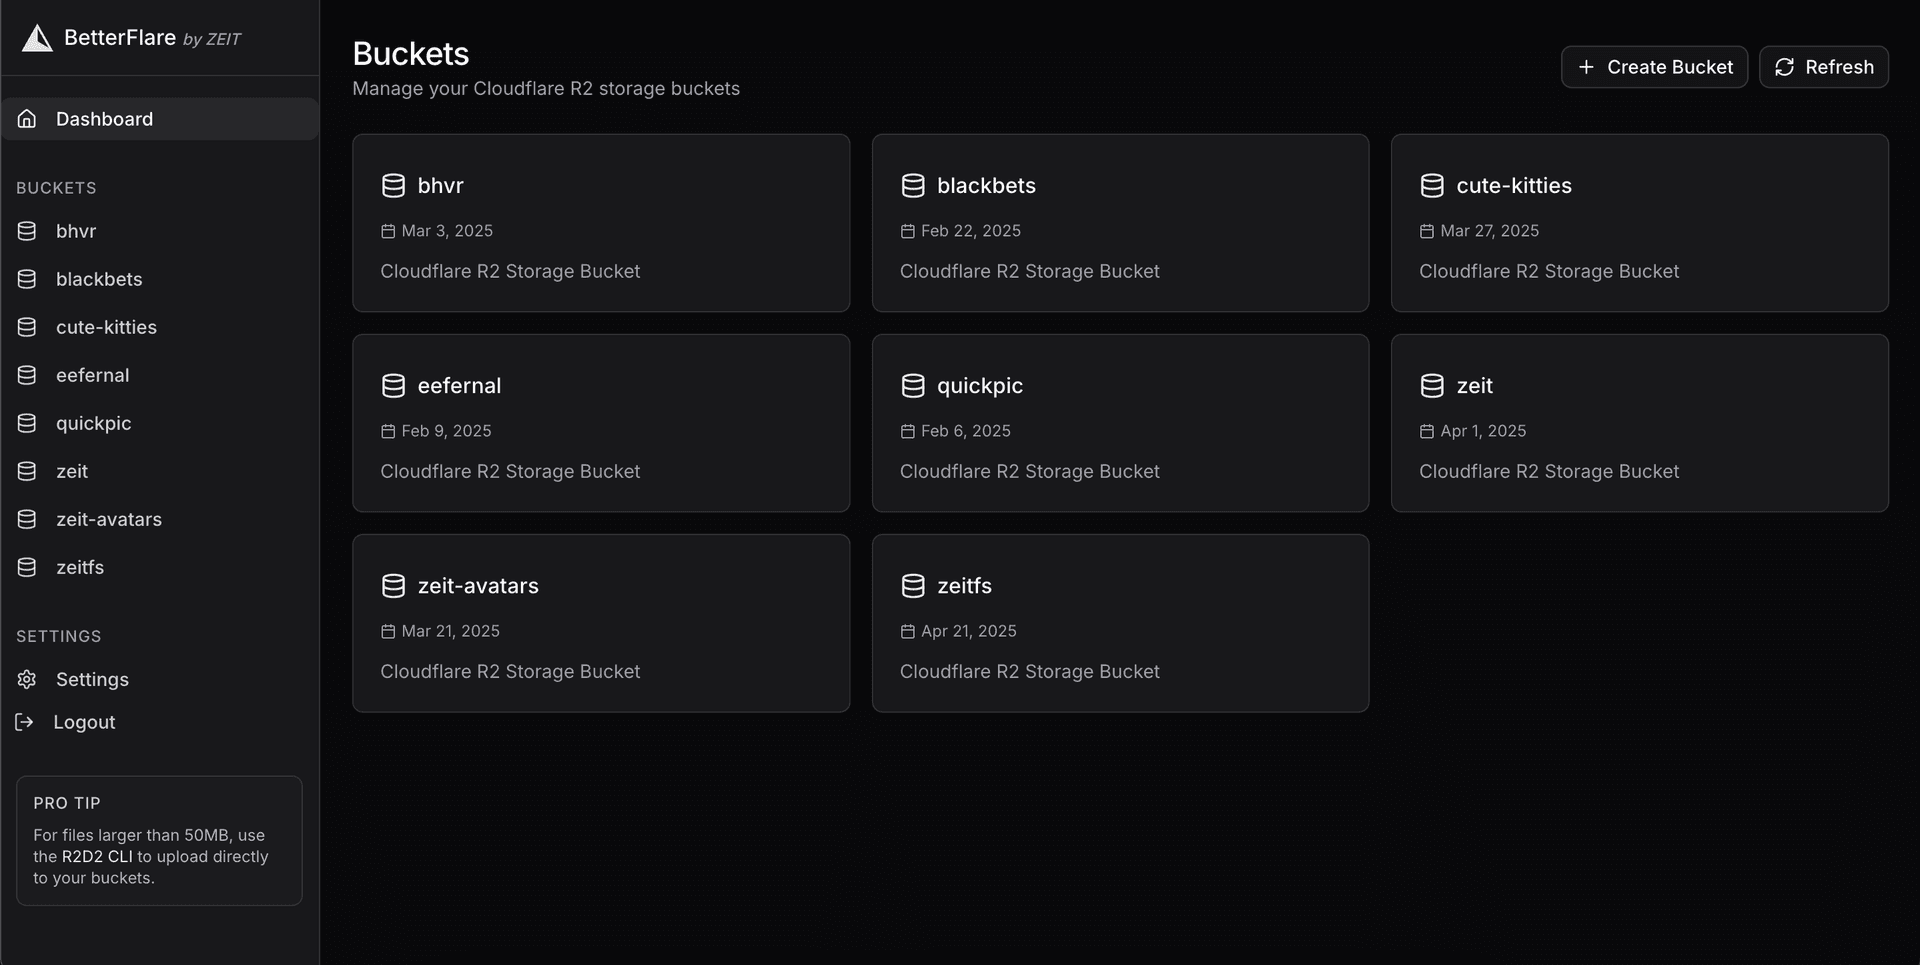The height and width of the screenshot is (965, 1920).
Task: Click the PRO TIP heading text
Action: [x=67, y=803]
